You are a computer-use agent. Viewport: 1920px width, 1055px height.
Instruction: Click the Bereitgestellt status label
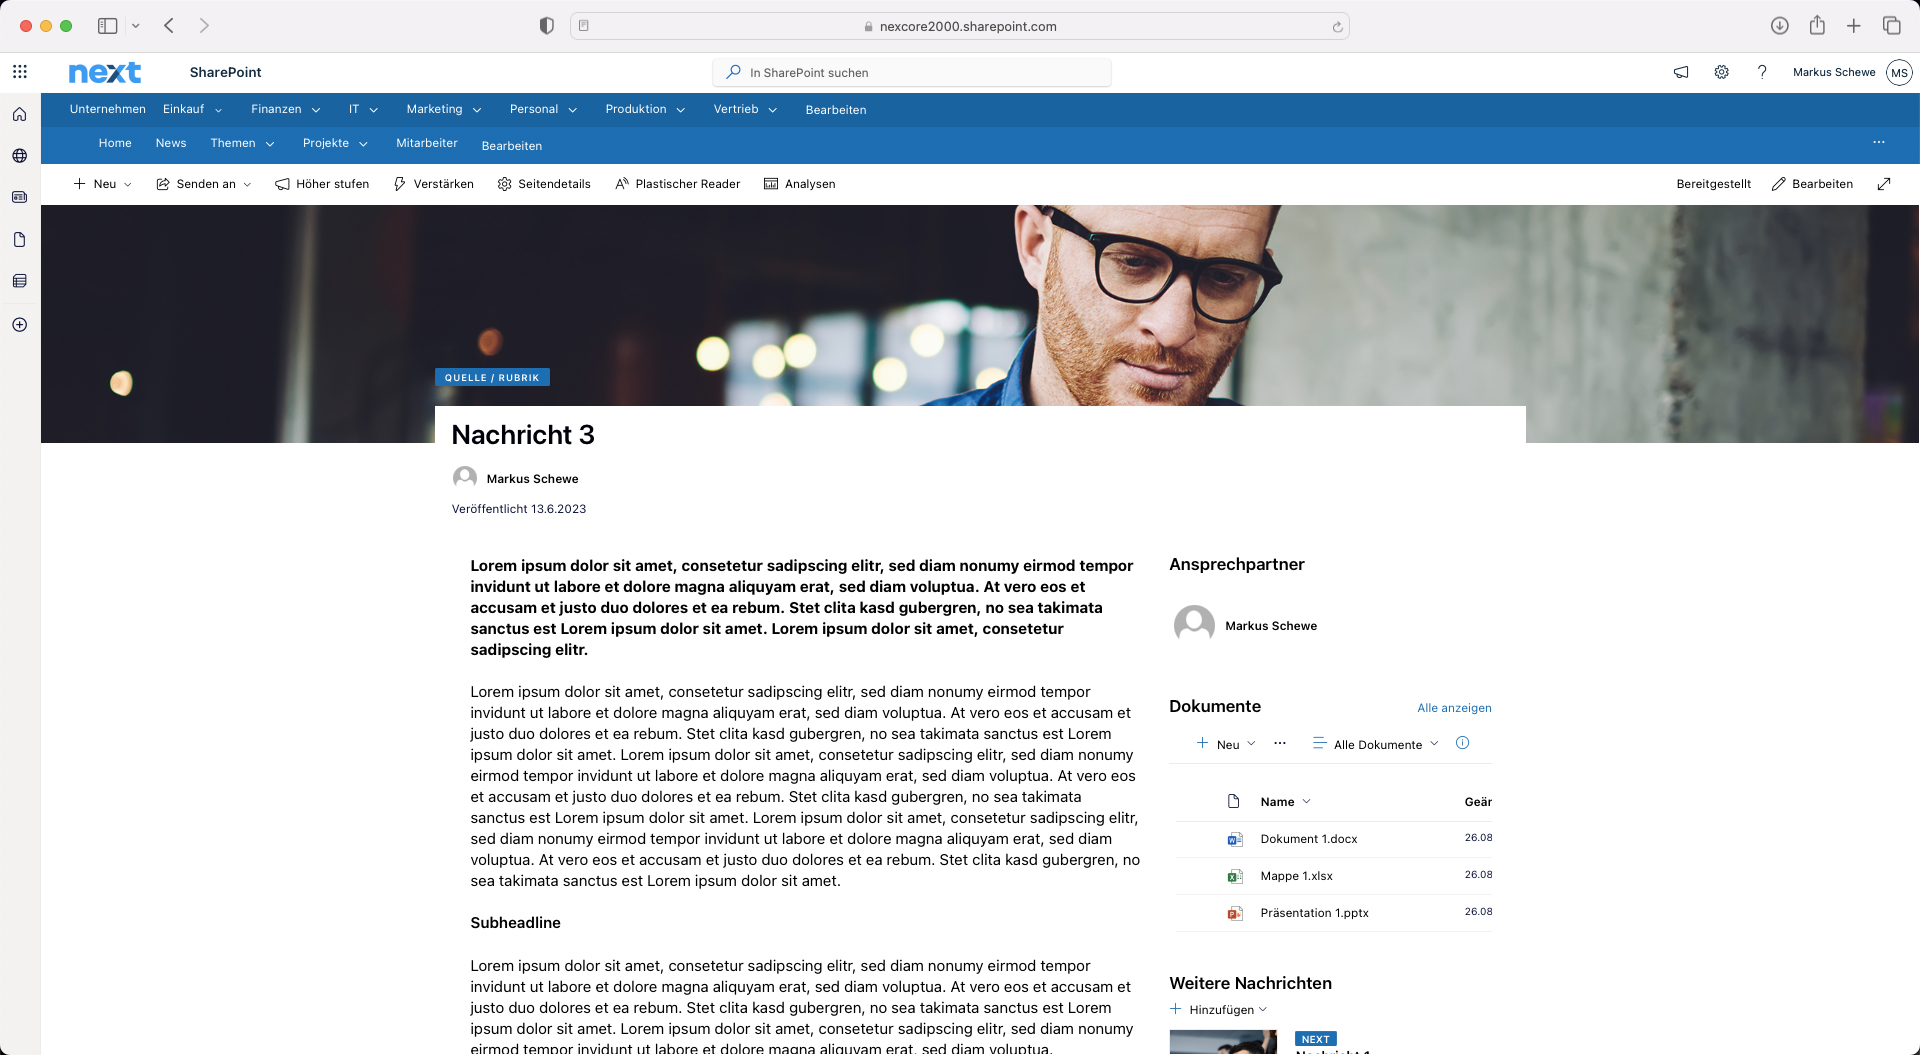coord(1714,184)
